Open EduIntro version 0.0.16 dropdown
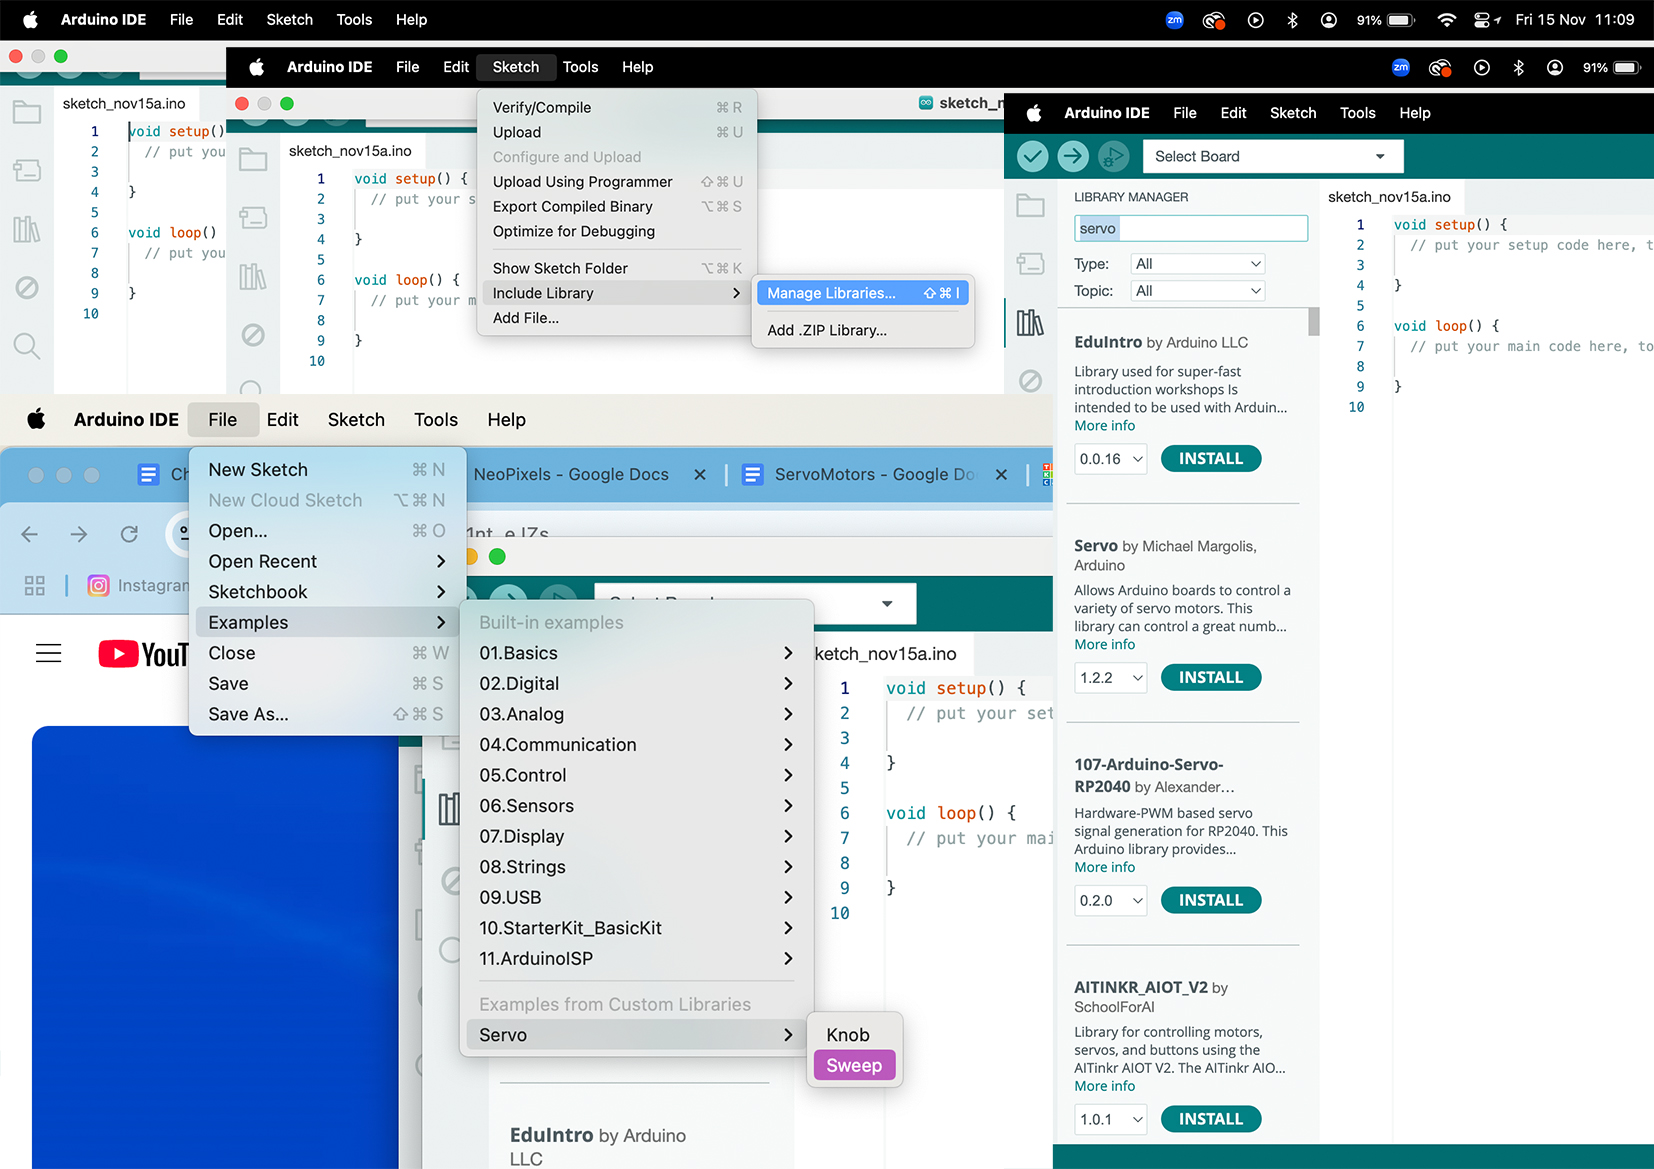Screen dimensions: 1654x1169 pos(1111,459)
